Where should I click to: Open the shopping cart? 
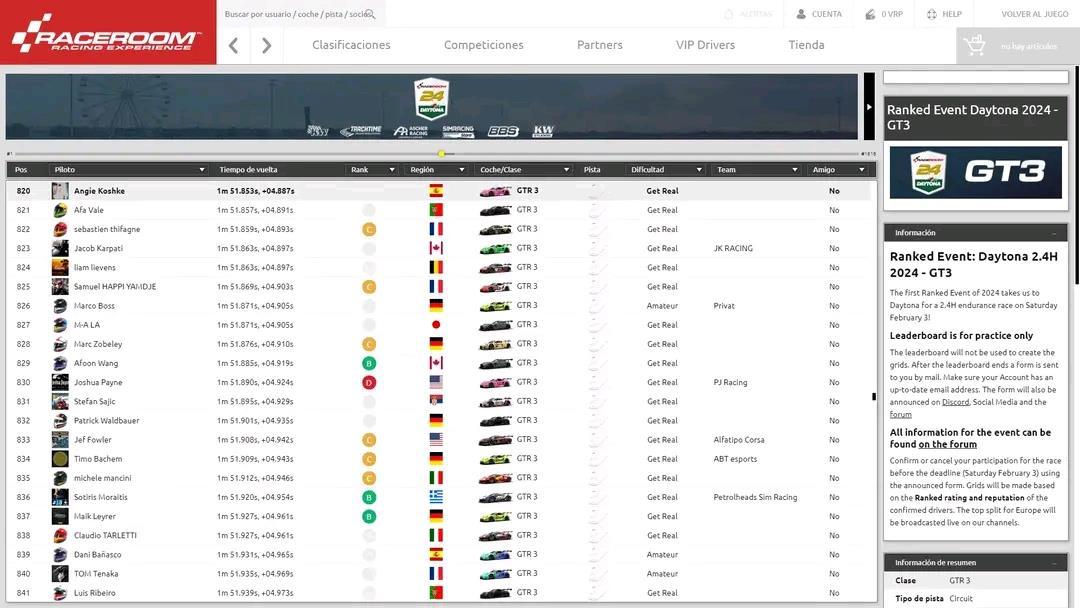point(972,45)
